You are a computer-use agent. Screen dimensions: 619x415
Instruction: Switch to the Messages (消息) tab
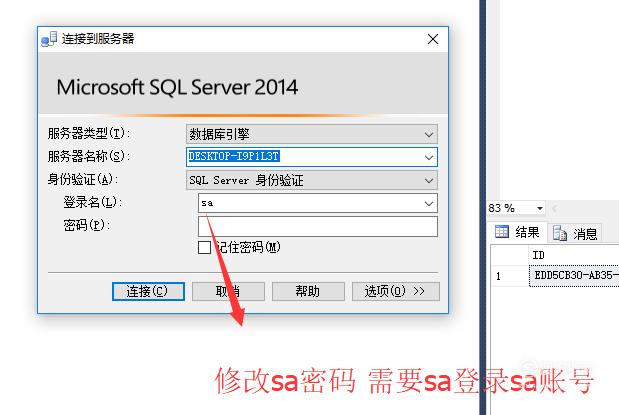(575, 234)
